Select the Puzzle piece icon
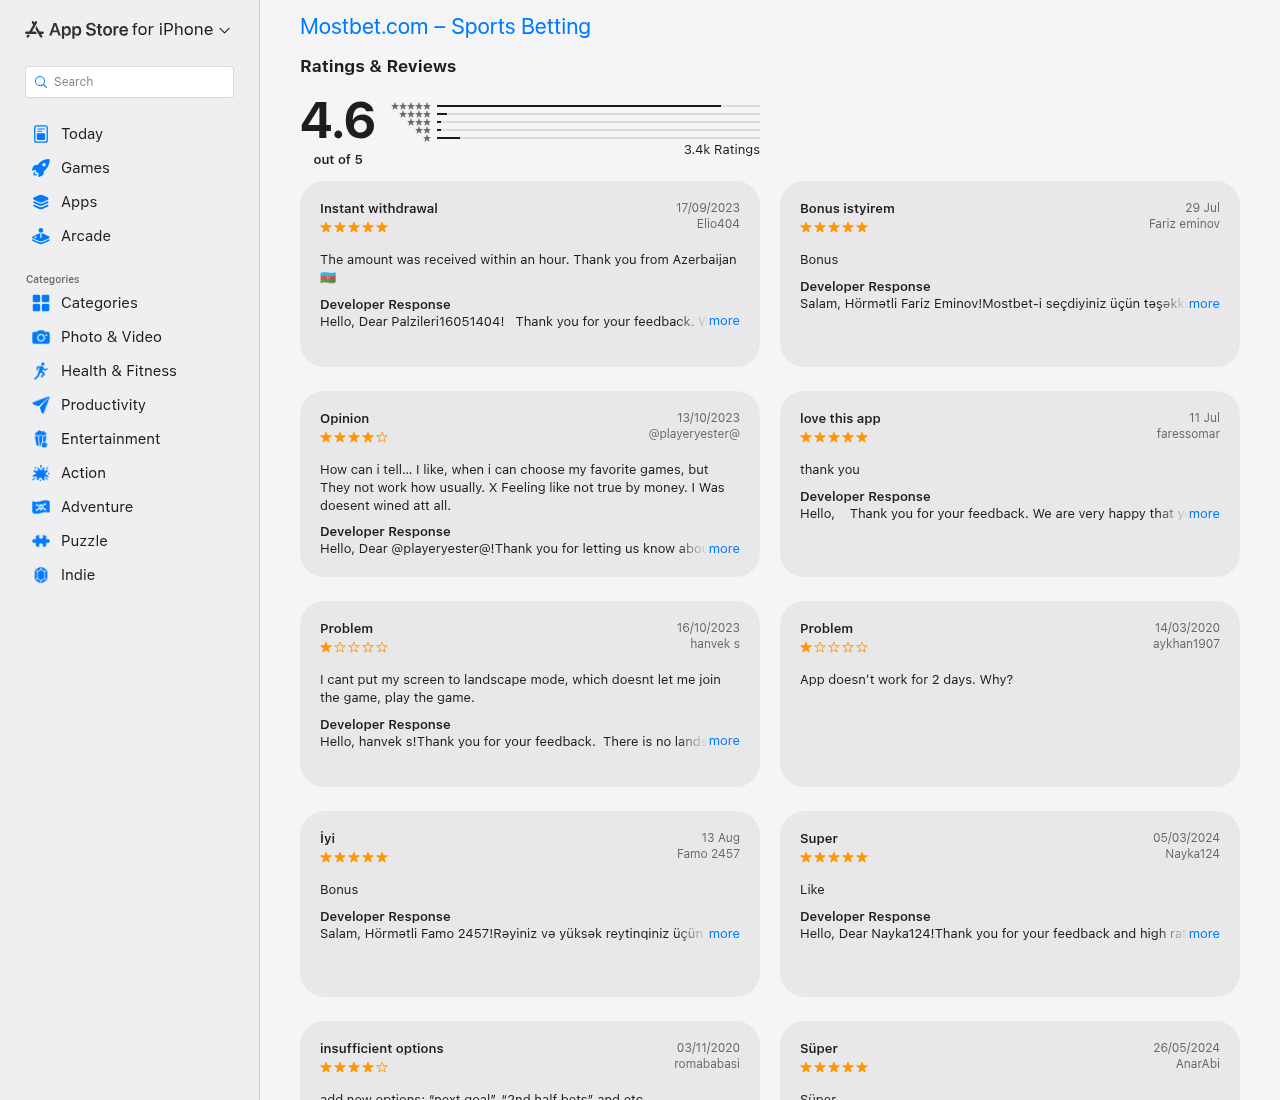Image resolution: width=1280 pixels, height=1100 pixels. coord(41,541)
